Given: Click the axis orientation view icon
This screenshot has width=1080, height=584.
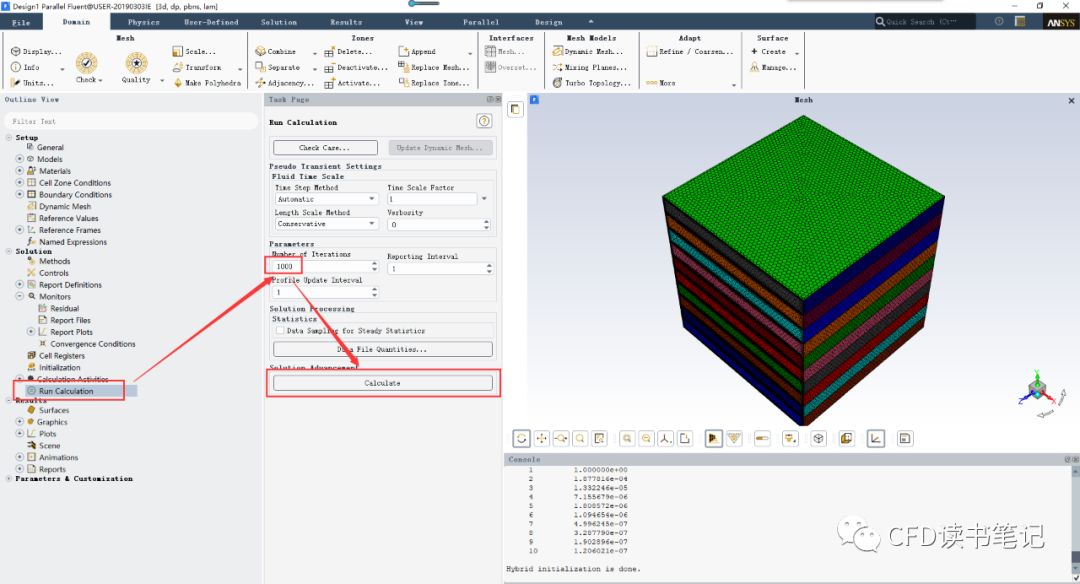Looking at the screenshot, I should pos(665,438).
